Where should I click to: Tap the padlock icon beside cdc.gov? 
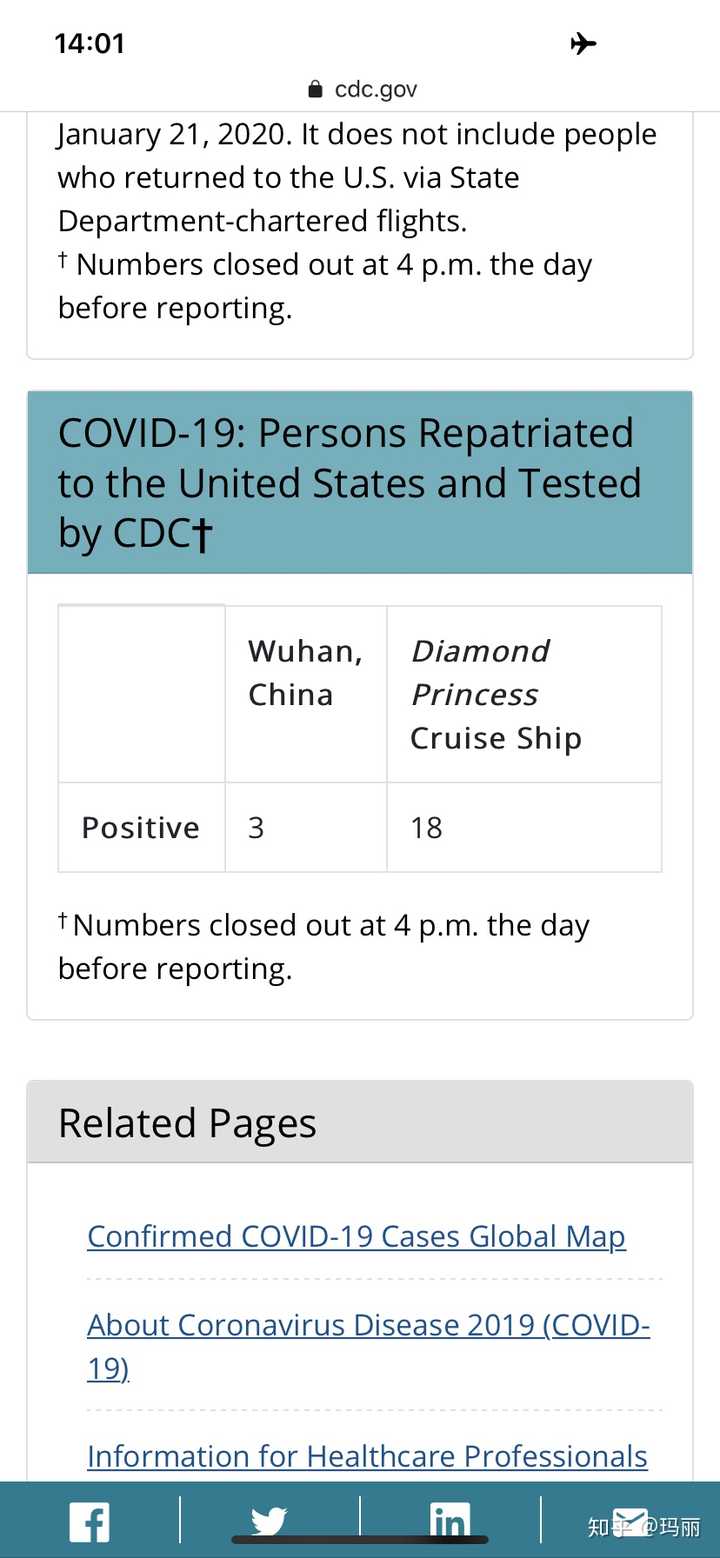coord(315,90)
